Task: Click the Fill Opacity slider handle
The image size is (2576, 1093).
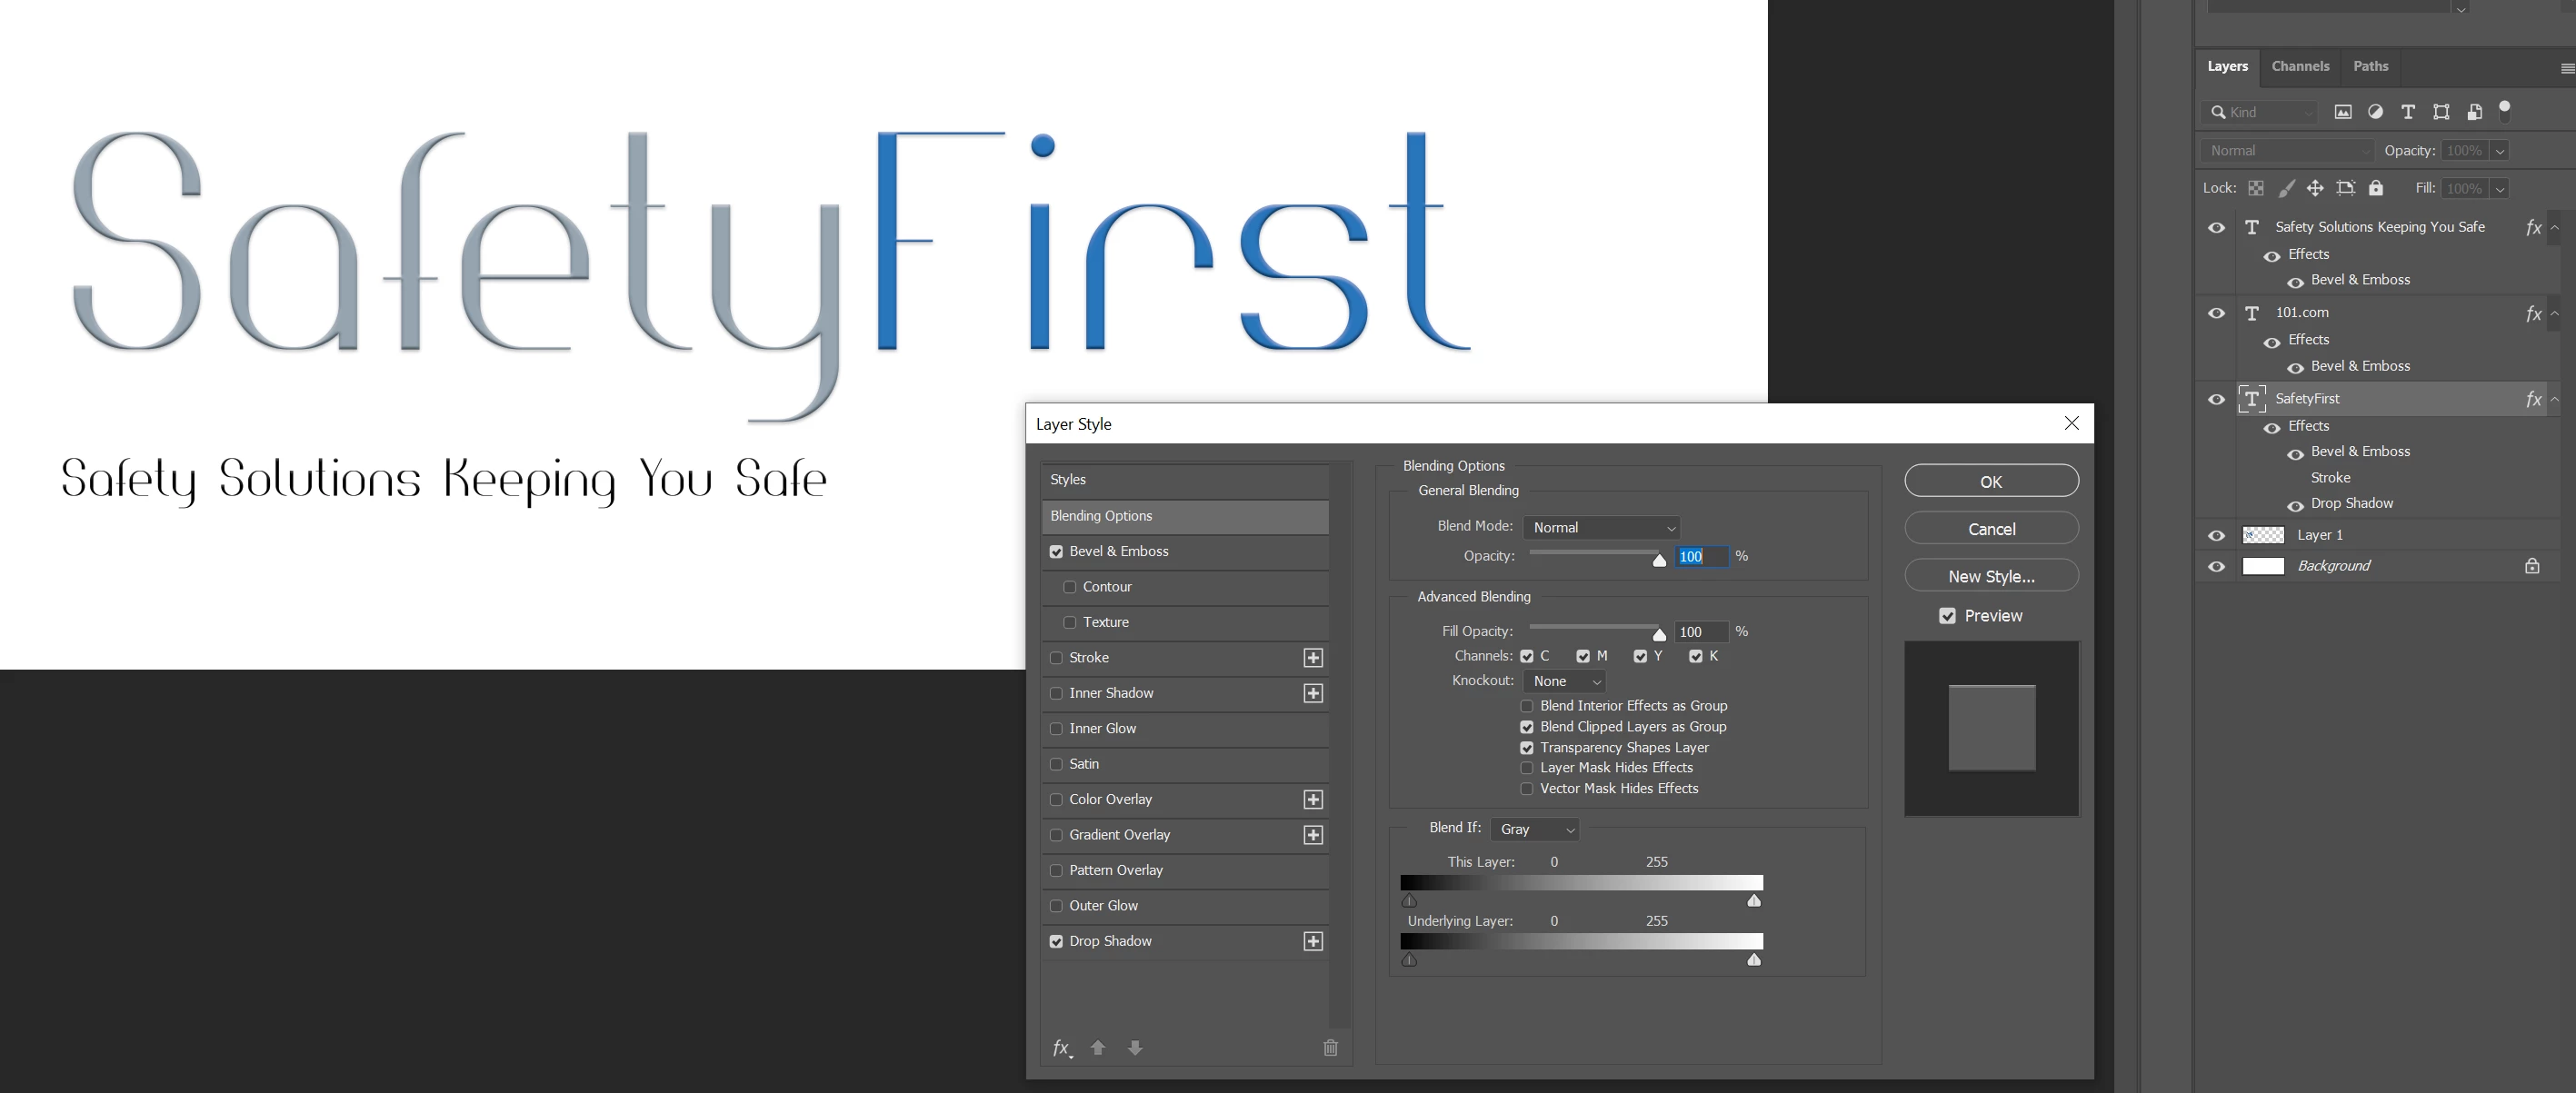Action: point(1659,635)
